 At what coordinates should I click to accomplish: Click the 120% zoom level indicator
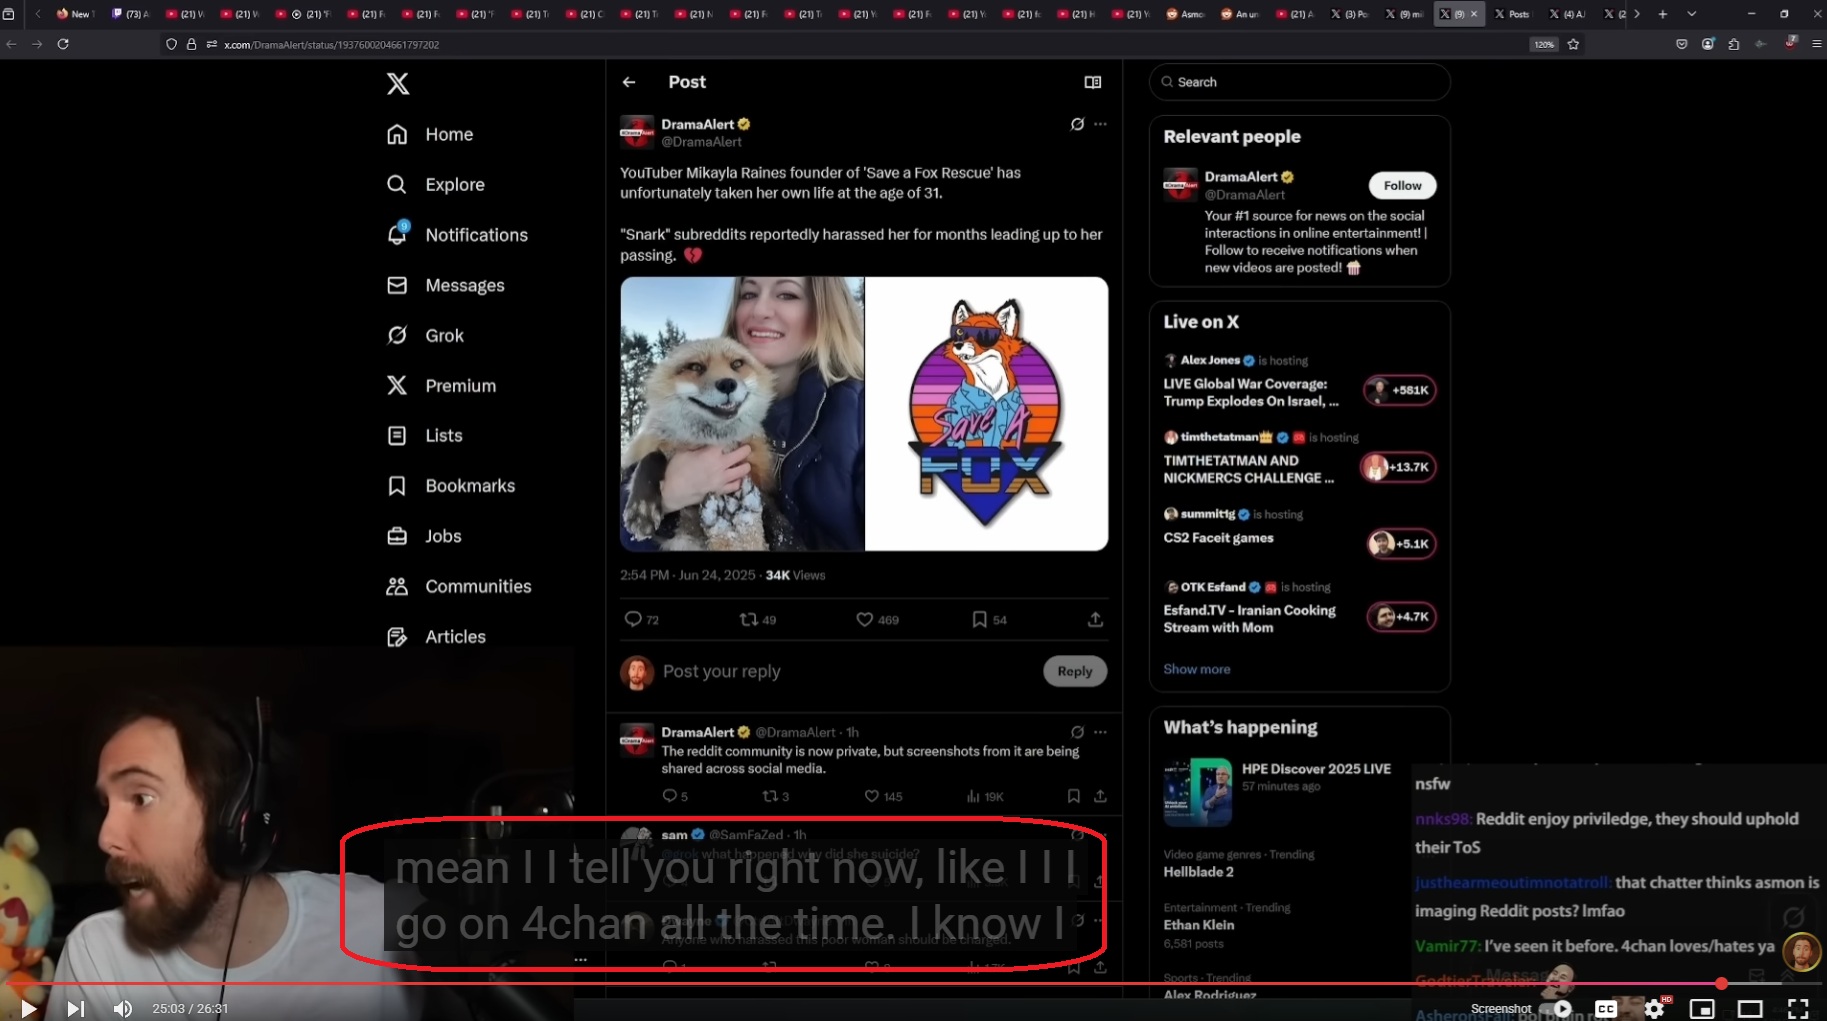(1544, 44)
